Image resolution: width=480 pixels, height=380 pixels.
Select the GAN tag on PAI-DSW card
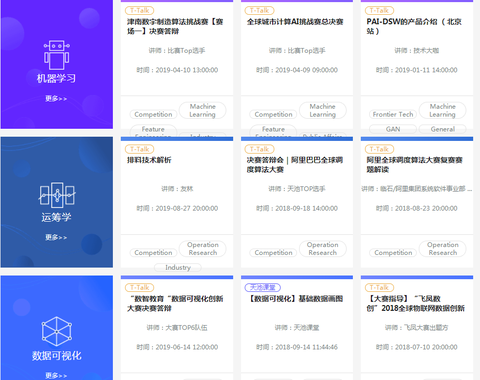[393, 129]
